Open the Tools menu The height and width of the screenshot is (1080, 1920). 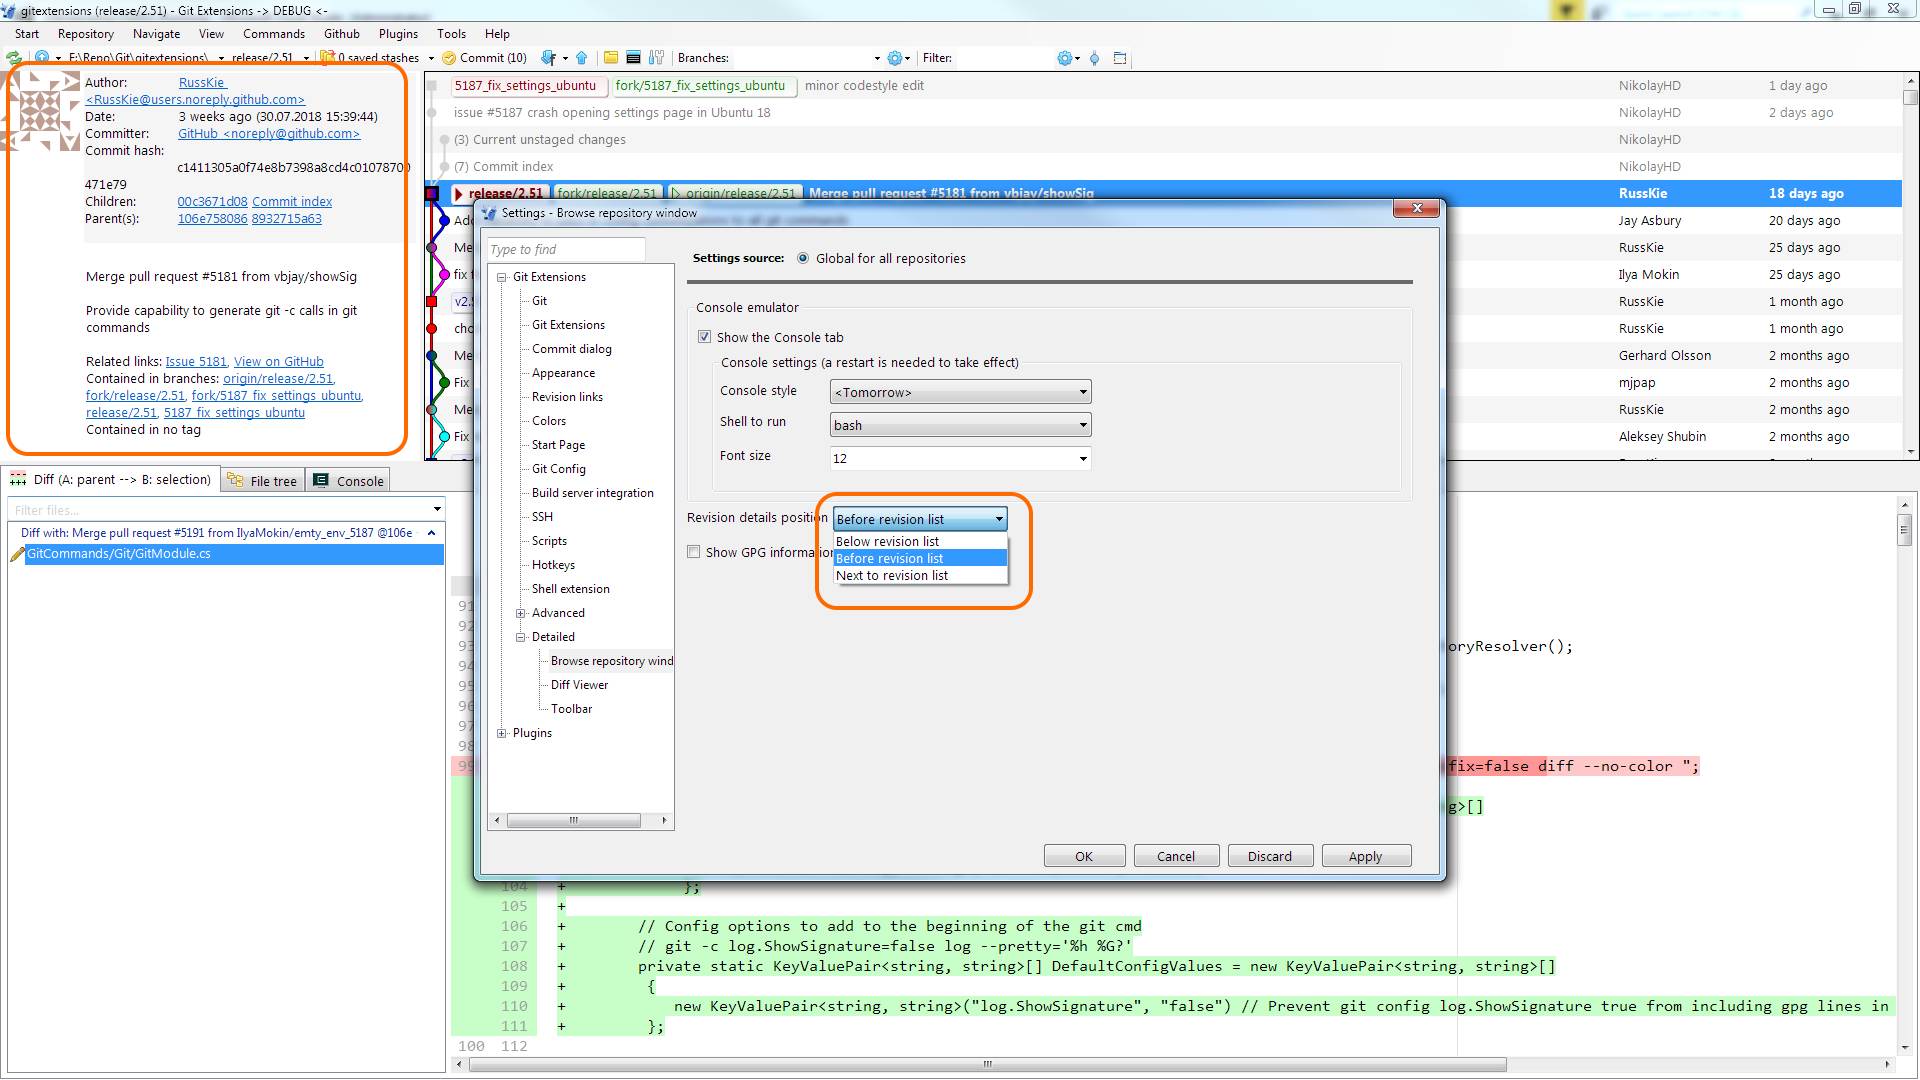pyautogui.click(x=451, y=33)
